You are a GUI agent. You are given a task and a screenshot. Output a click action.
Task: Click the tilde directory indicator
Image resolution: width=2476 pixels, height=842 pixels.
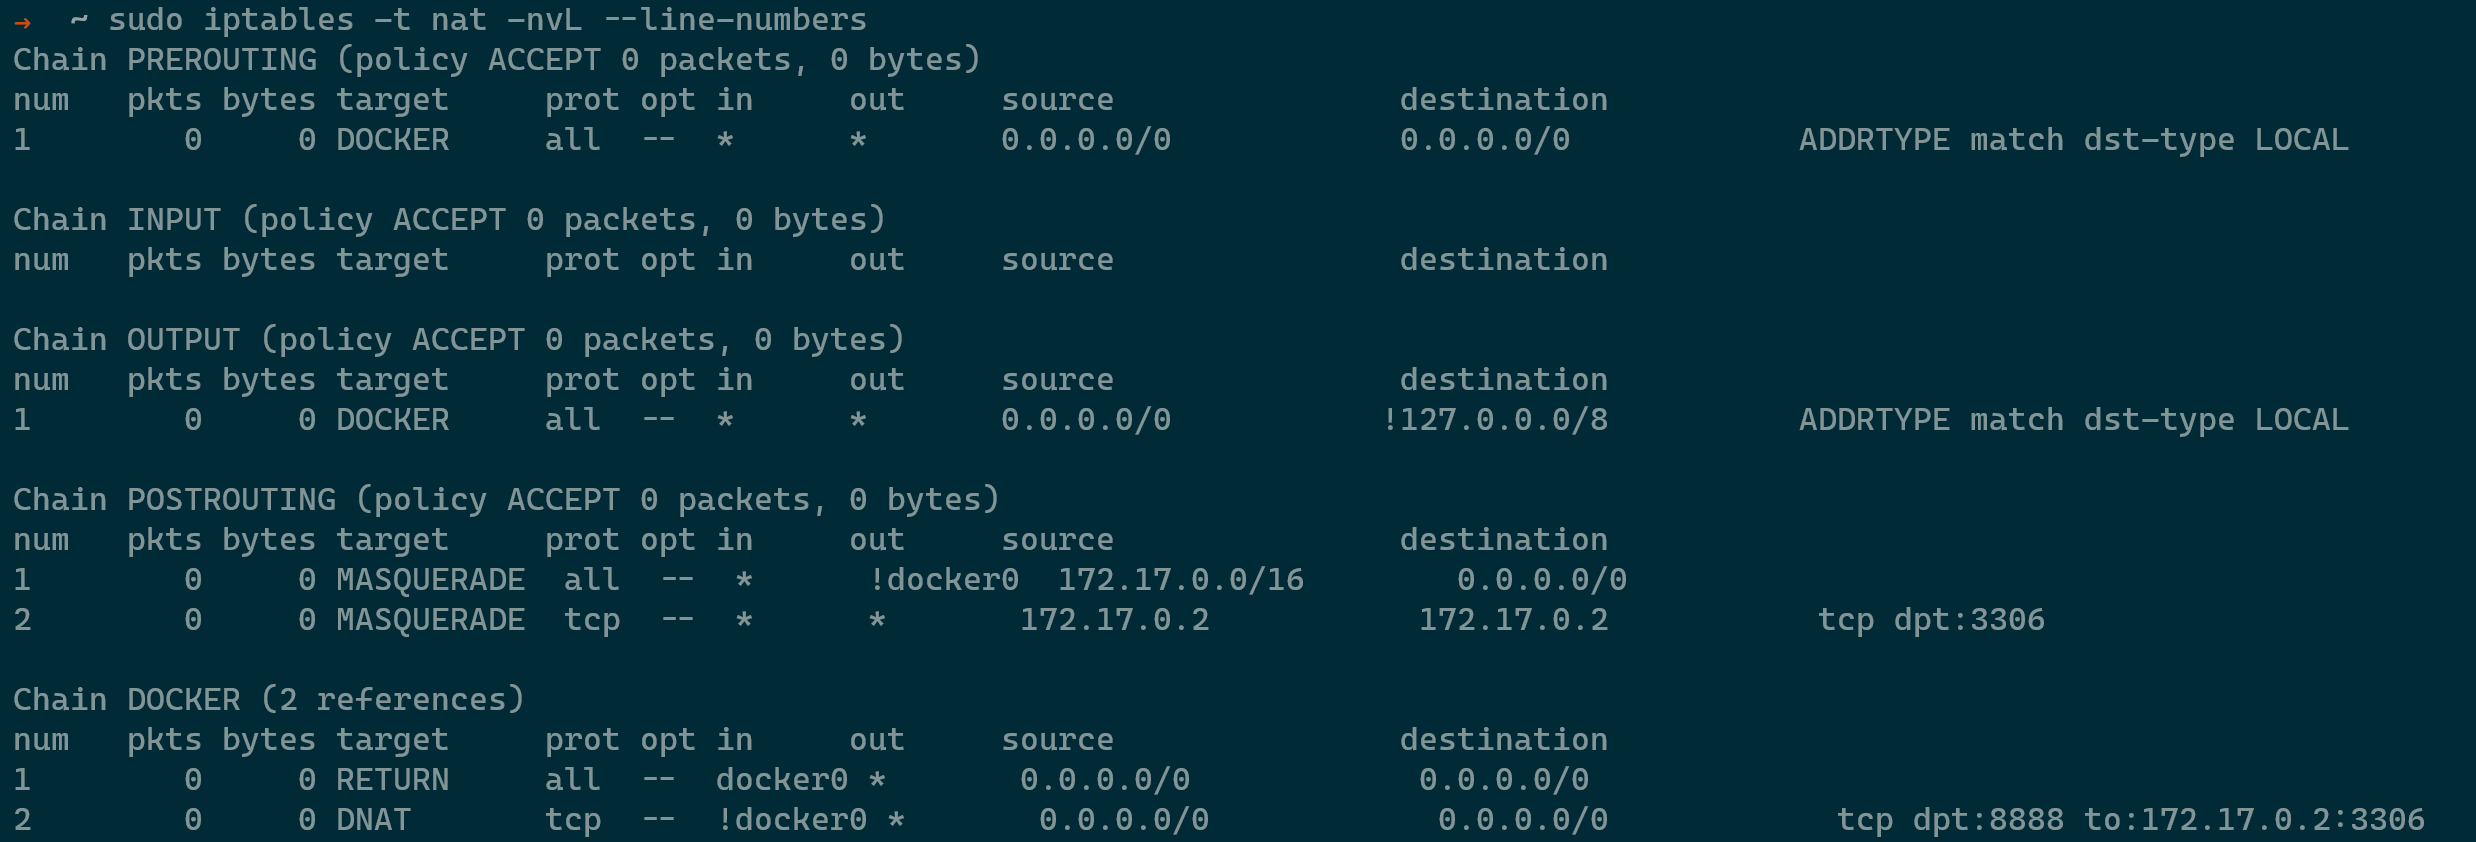click(x=79, y=20)
